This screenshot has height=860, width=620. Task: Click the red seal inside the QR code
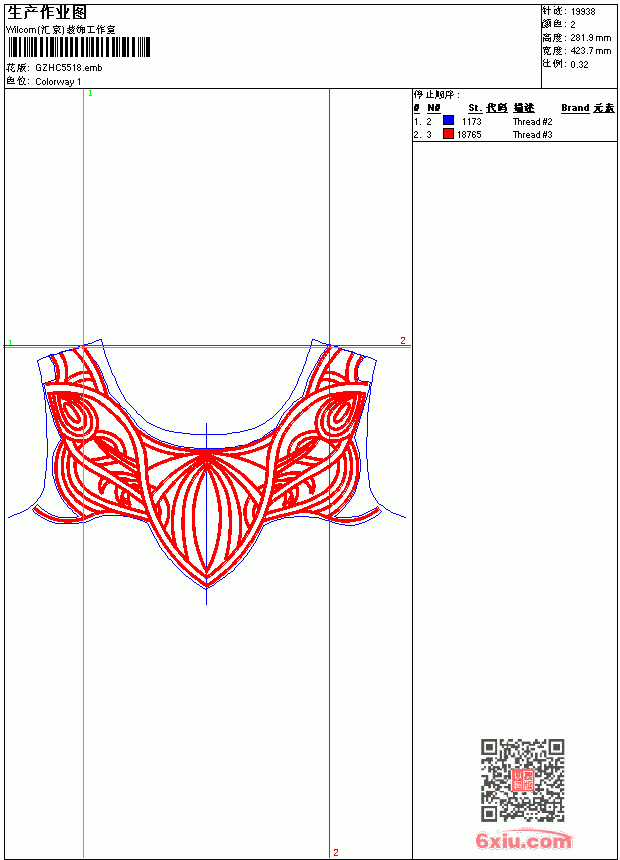522,780
